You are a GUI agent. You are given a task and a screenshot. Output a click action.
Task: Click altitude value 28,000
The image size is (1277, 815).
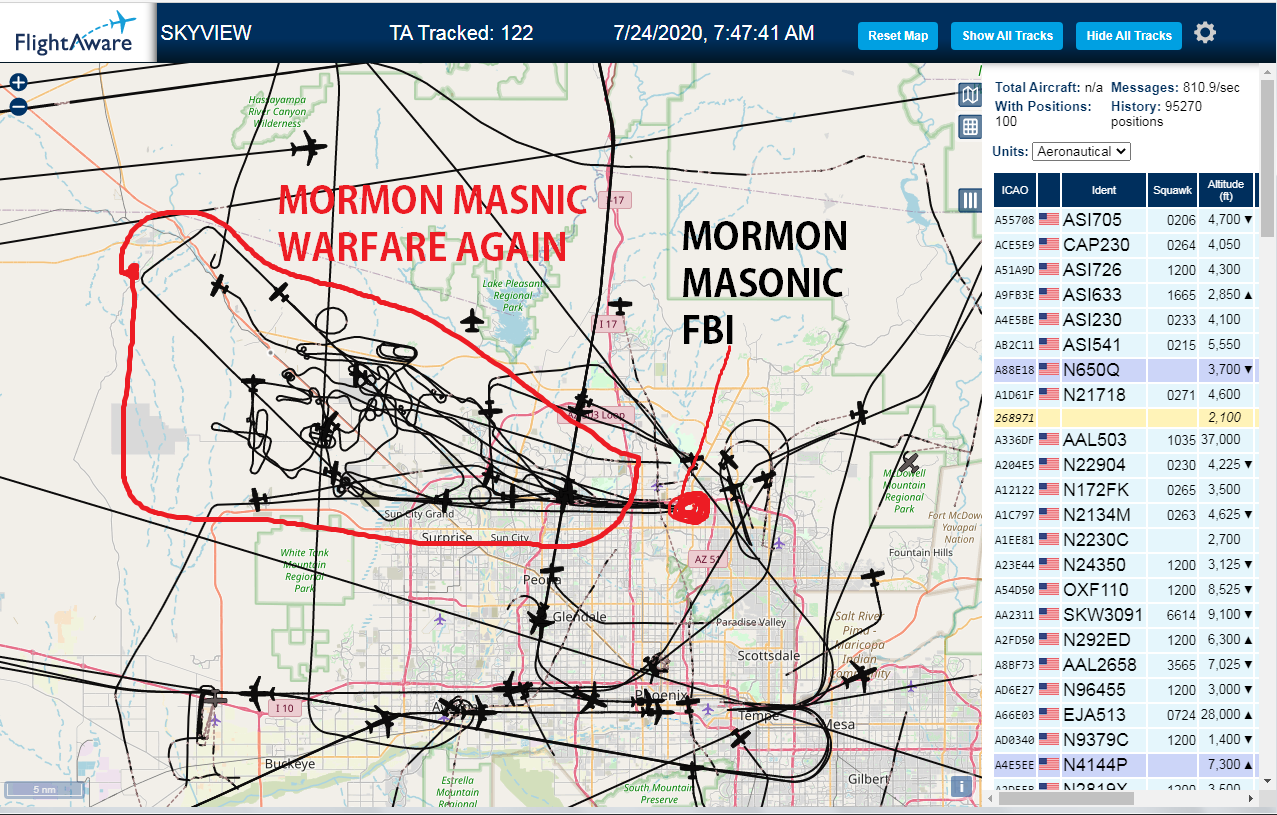tap(1220, 715)
